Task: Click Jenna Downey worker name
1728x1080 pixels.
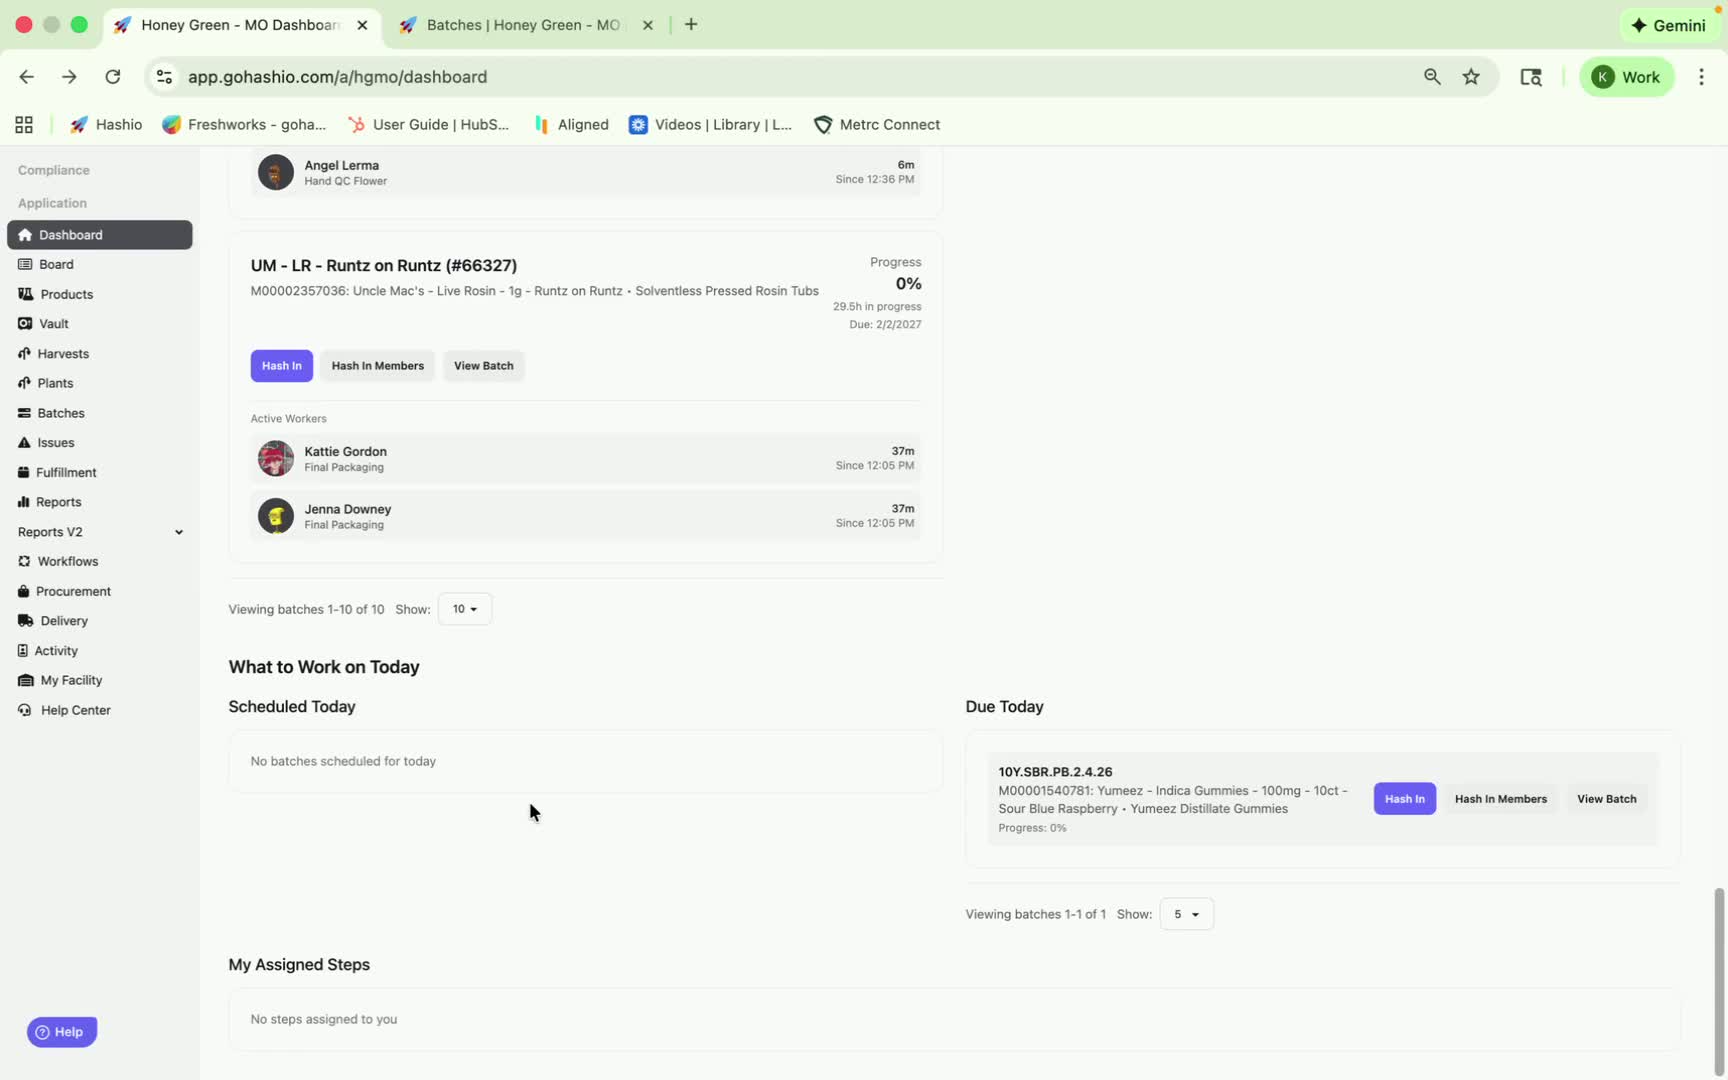Action: pyautogui.click(x=348, y=509)
